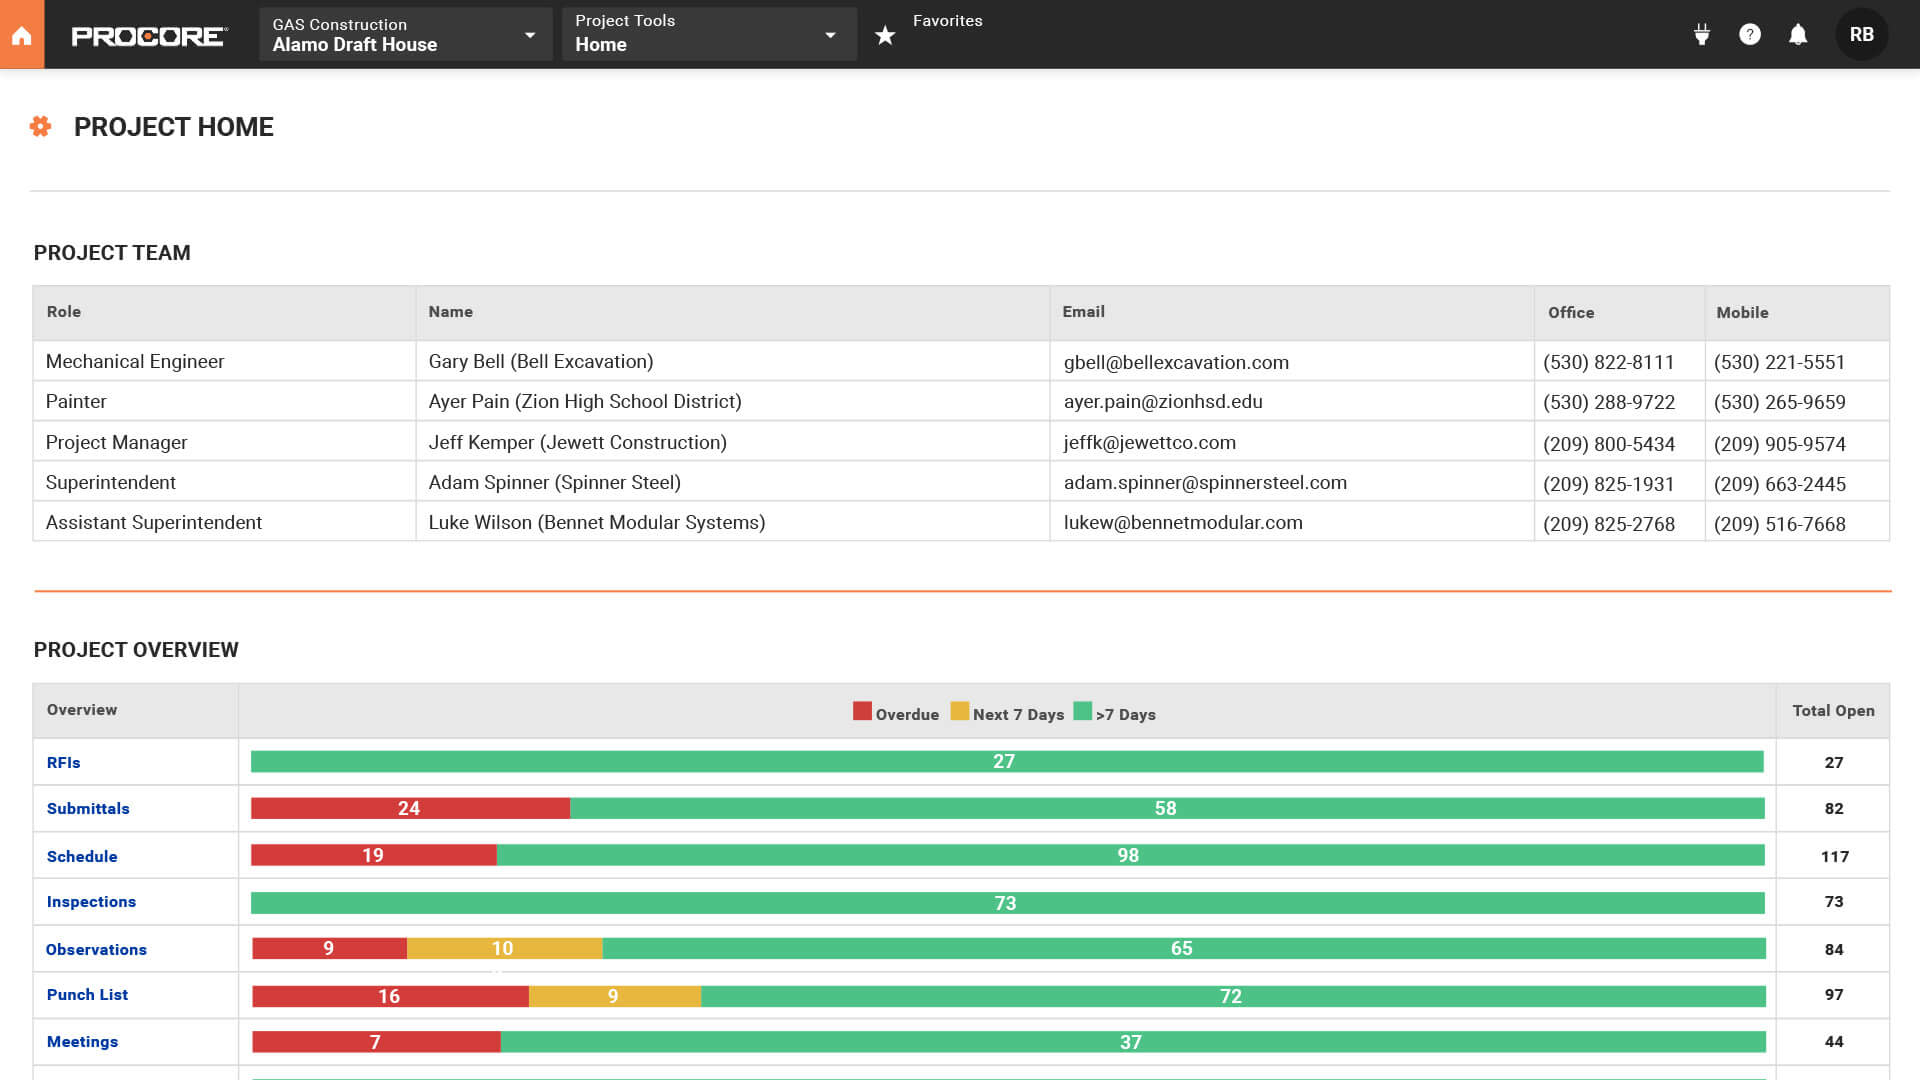Image resolution: width=1920 pixels, height=1080 pixels.
Task: Click the gear icon beside Project Home
Action: 41,126
